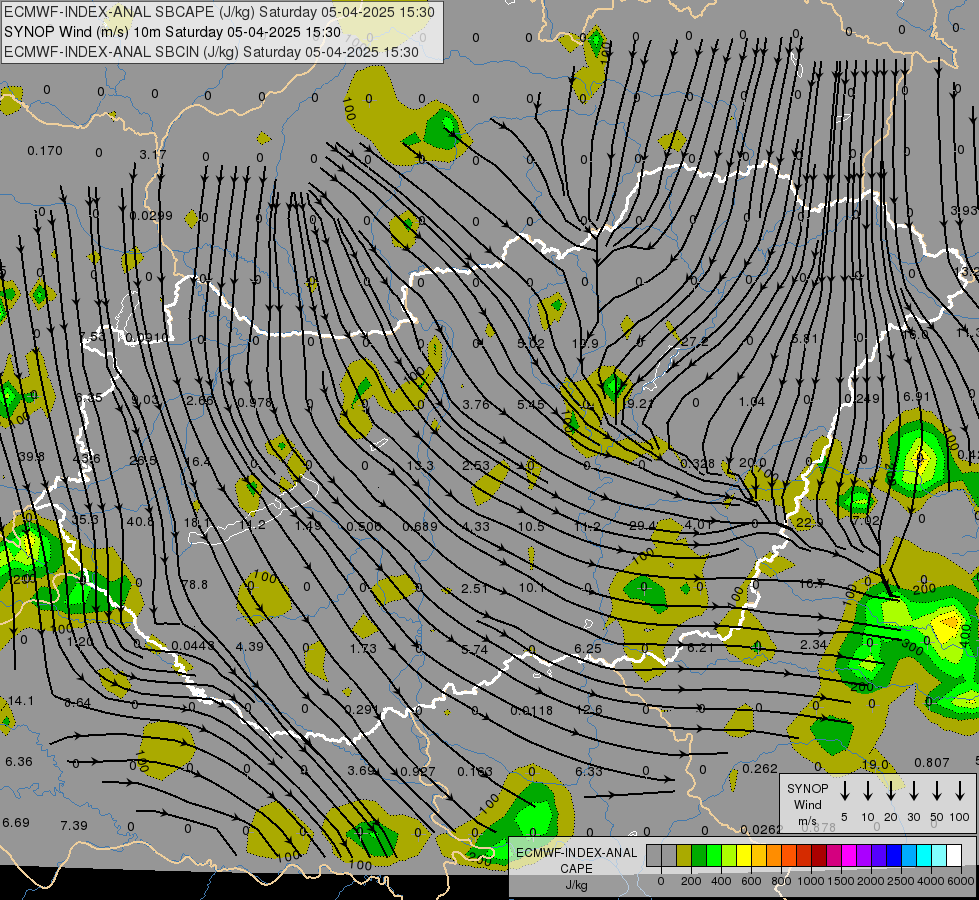The width and height of the screenshot is (979, 900).
Task: Pick the amber CAPE swatch right of 600
Action: (759, 856)
